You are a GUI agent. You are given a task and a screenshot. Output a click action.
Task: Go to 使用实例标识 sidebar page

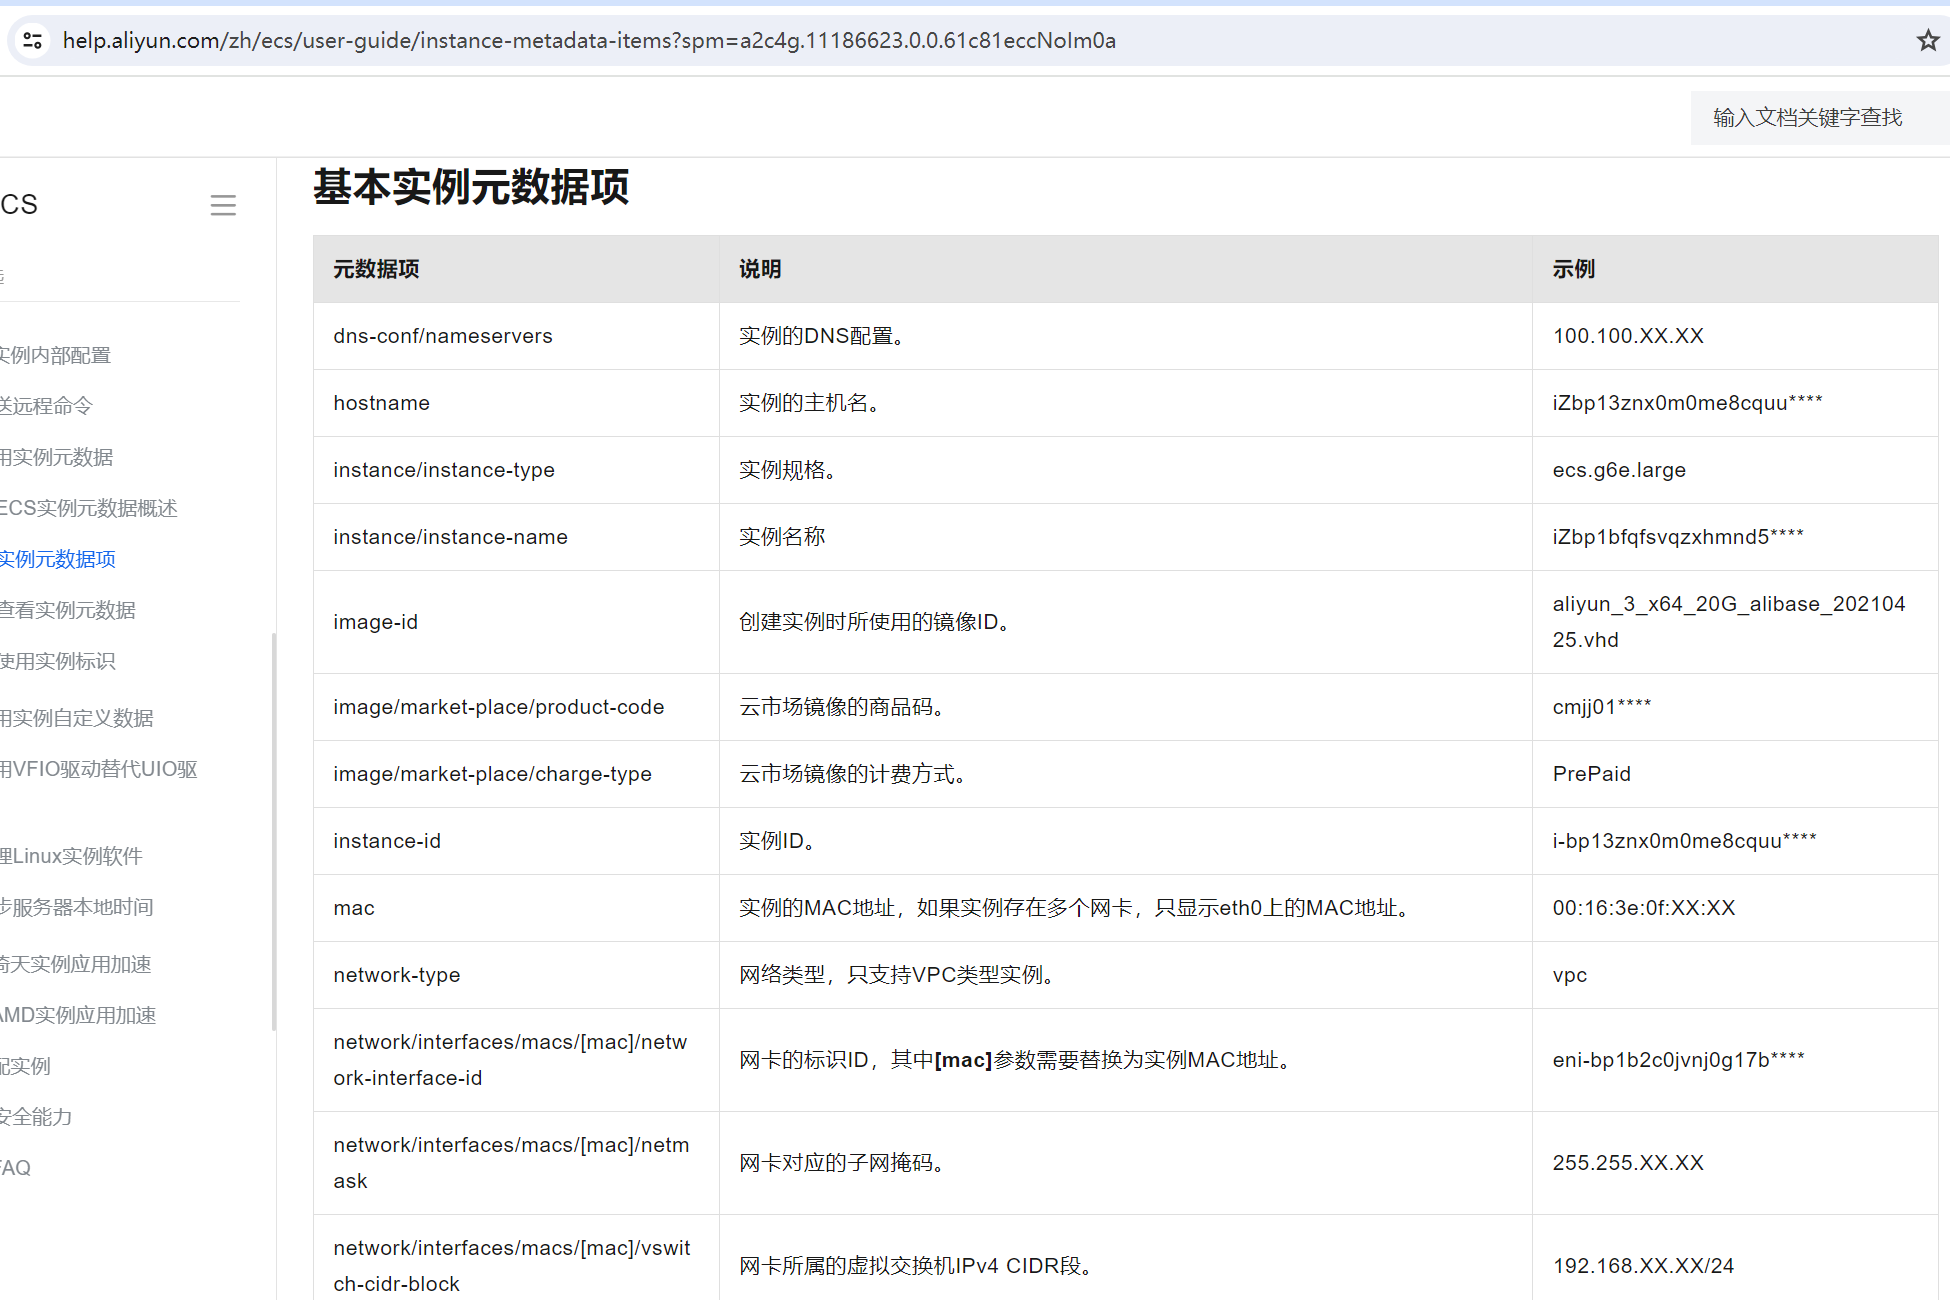pyautogui.click(x=58, y=661)
